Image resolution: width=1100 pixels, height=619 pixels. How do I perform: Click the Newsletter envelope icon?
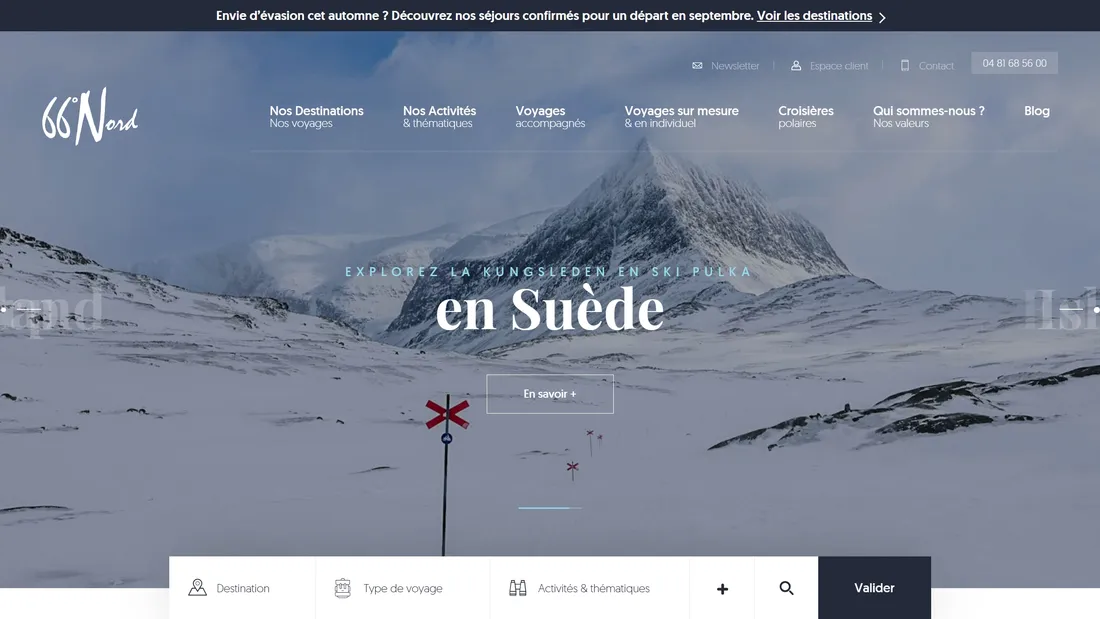pos(697,65)
